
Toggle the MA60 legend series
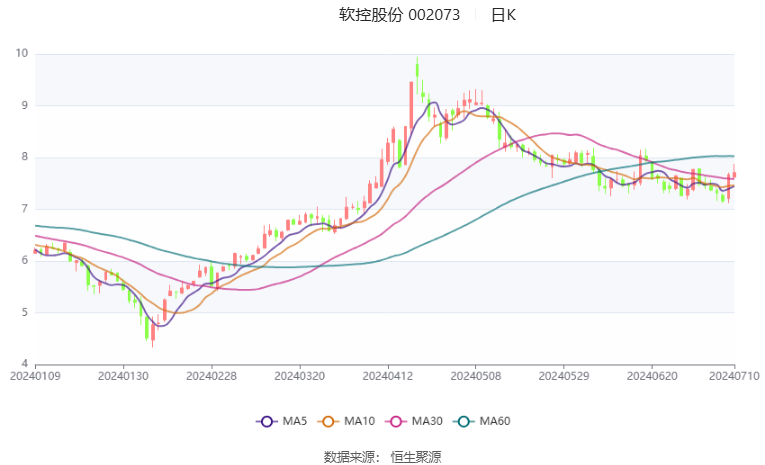coord(482,421)
